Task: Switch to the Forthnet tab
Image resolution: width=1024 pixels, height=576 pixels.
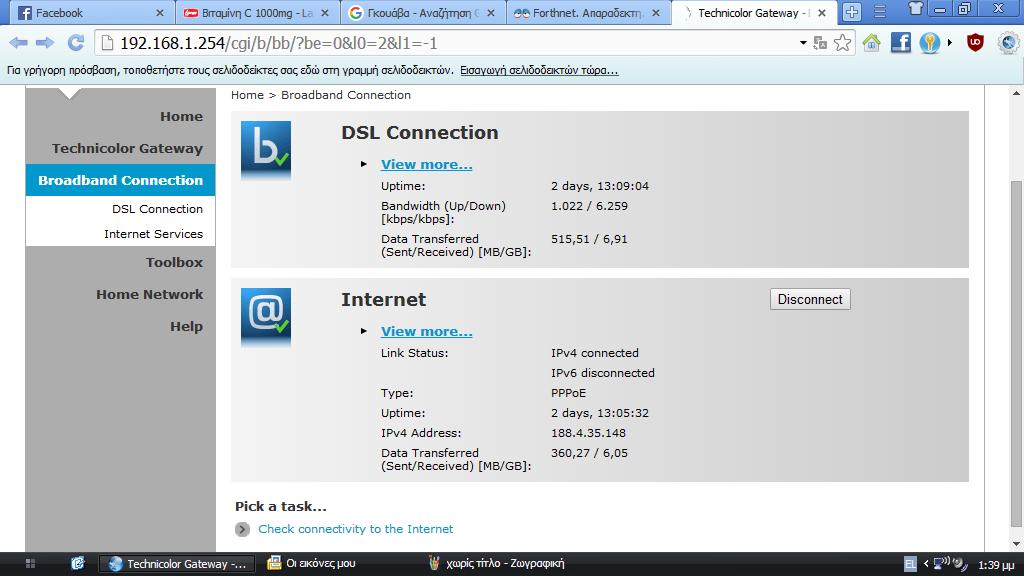Action: tap(588, 12)
